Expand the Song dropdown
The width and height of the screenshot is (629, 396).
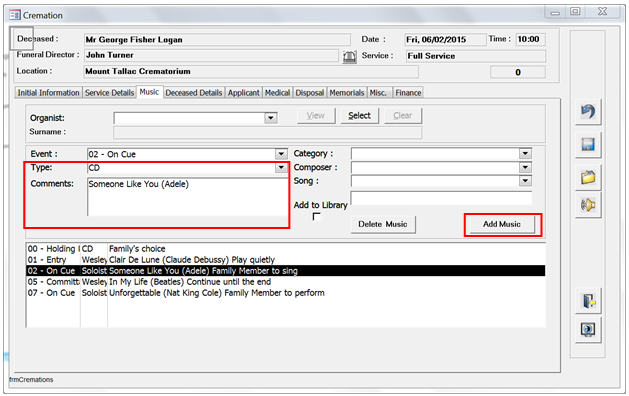click(x=525, y=181)
